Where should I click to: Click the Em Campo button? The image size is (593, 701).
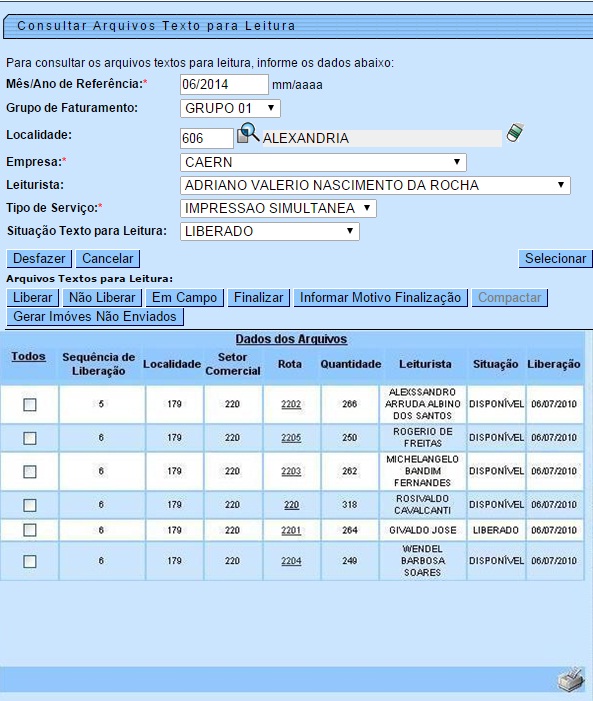click(184, 298)
